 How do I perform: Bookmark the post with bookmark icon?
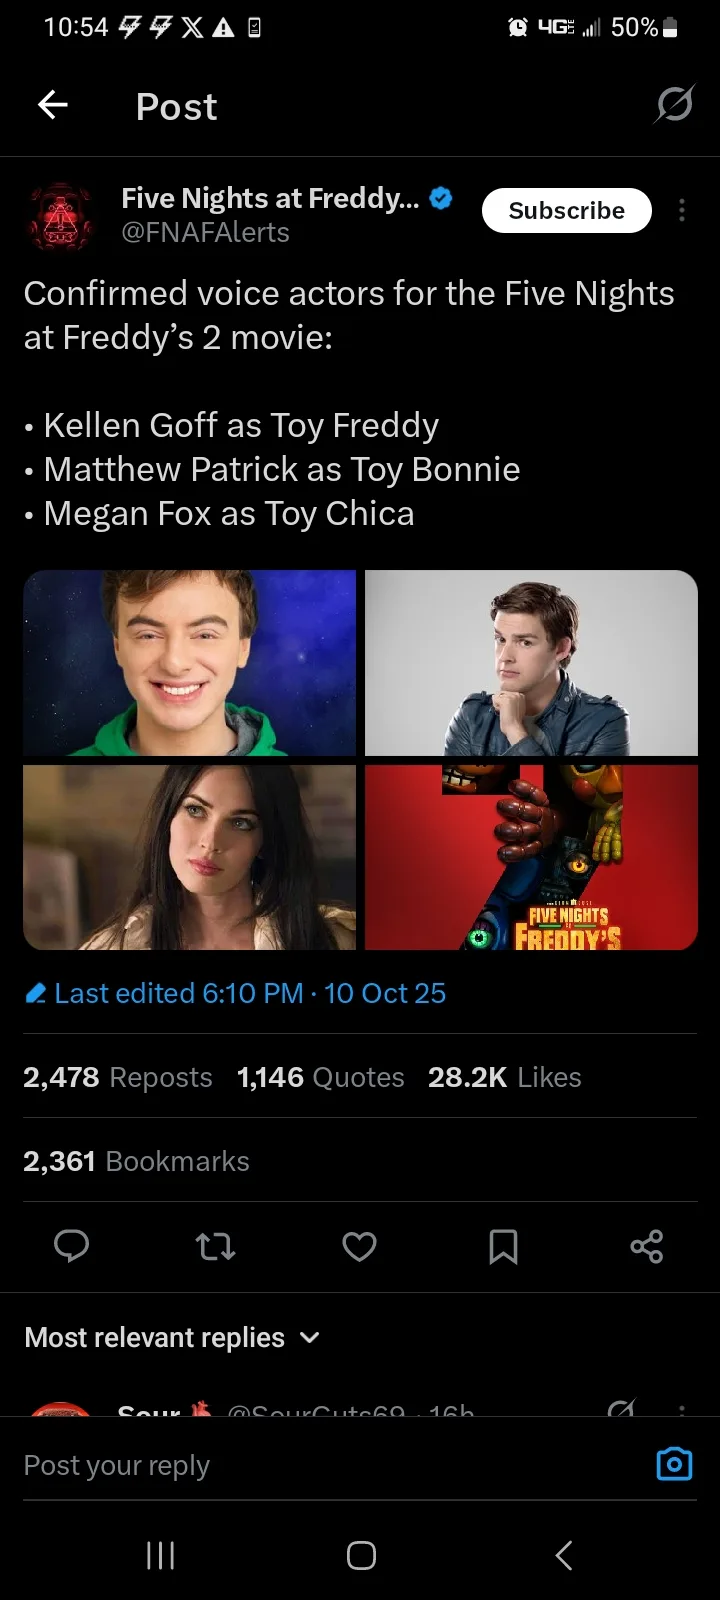(503, 1246)
